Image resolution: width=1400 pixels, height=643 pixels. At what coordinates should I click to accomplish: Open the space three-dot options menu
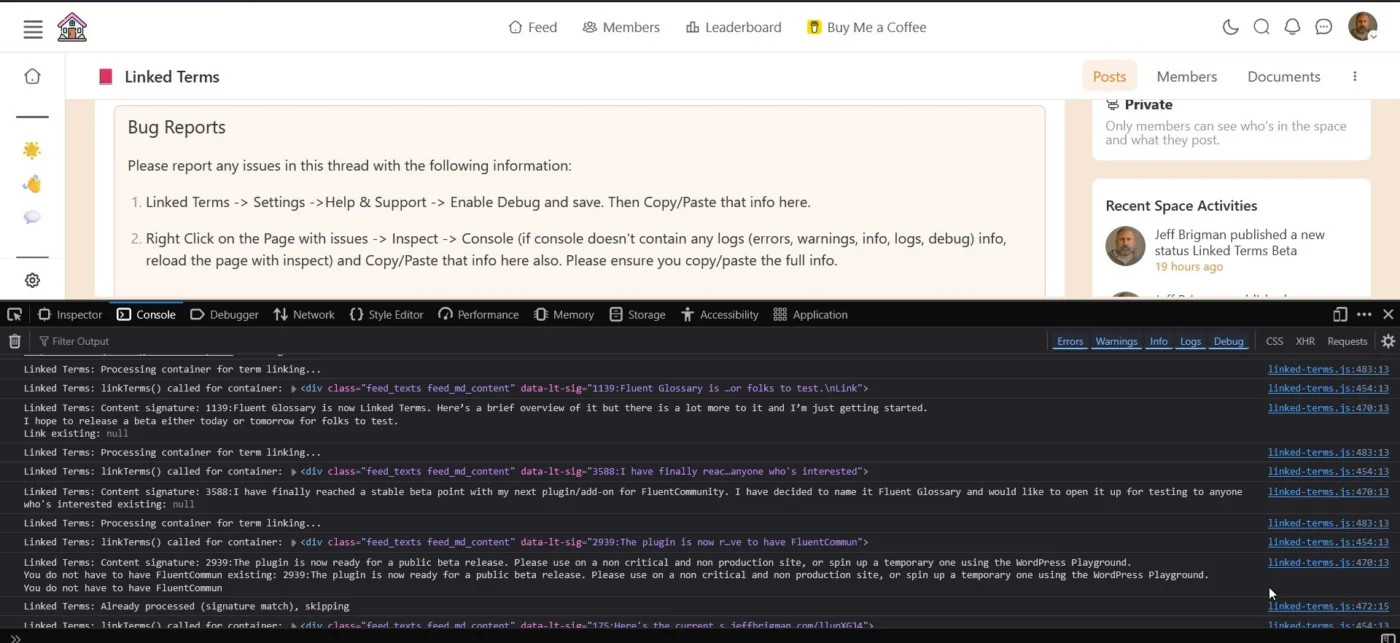pos(1355,76)
